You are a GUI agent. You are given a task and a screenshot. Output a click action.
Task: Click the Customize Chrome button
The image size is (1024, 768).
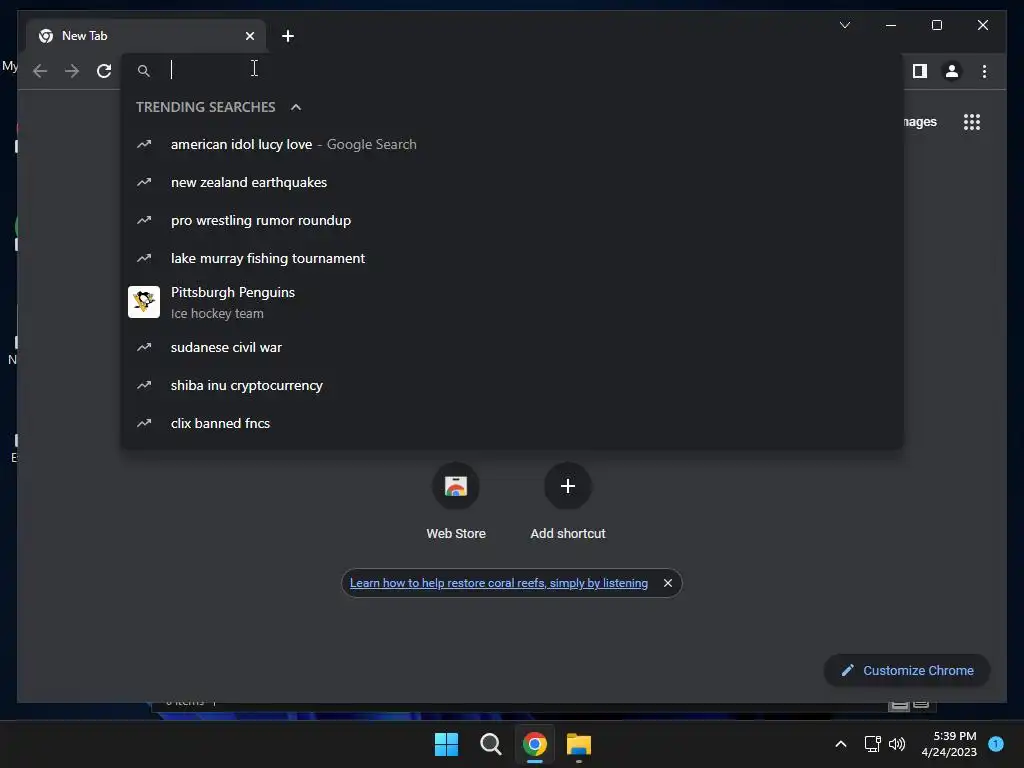pyautogui.click(x=907, y=671)
